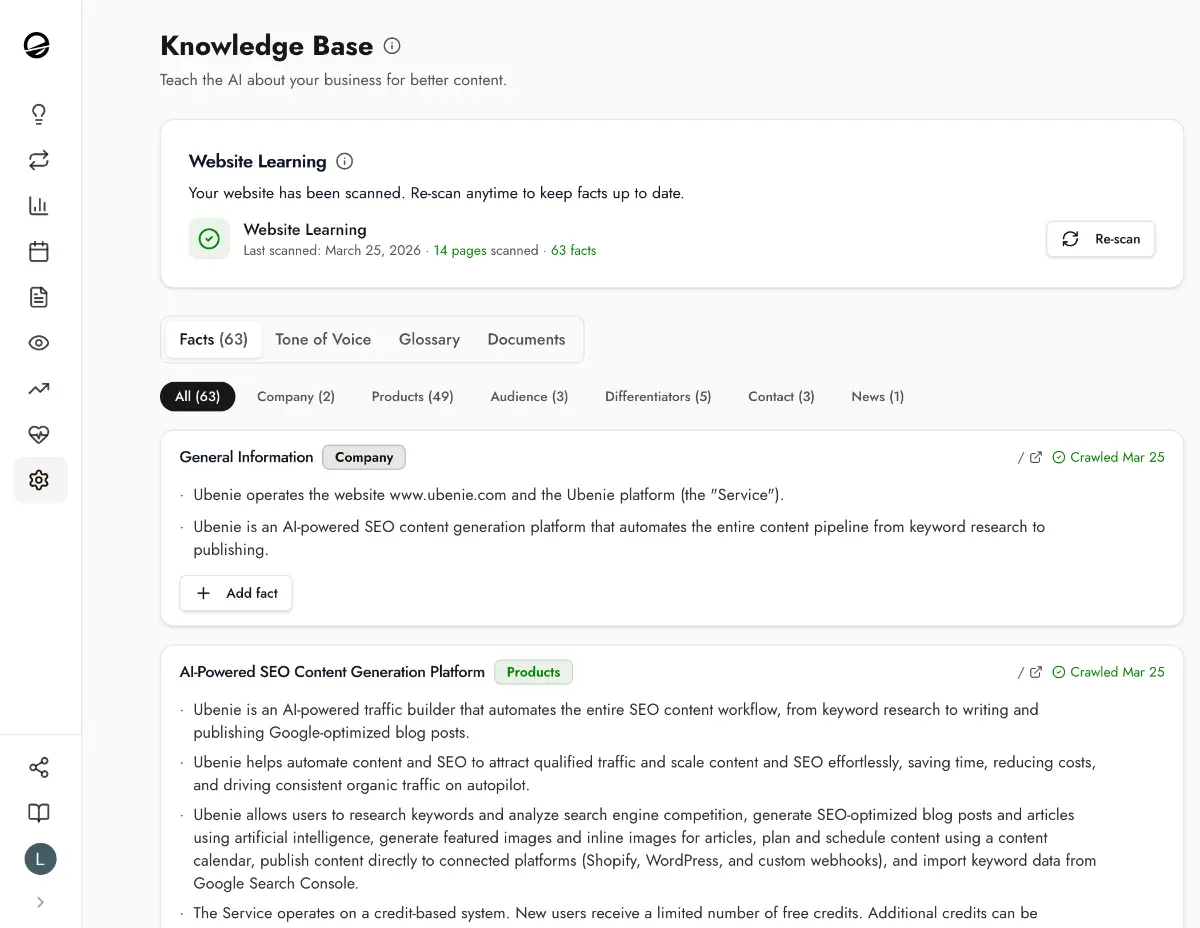Click the share nodes icon
Viewport: 1200px width, 928px height.
click(x=39, y=768)
